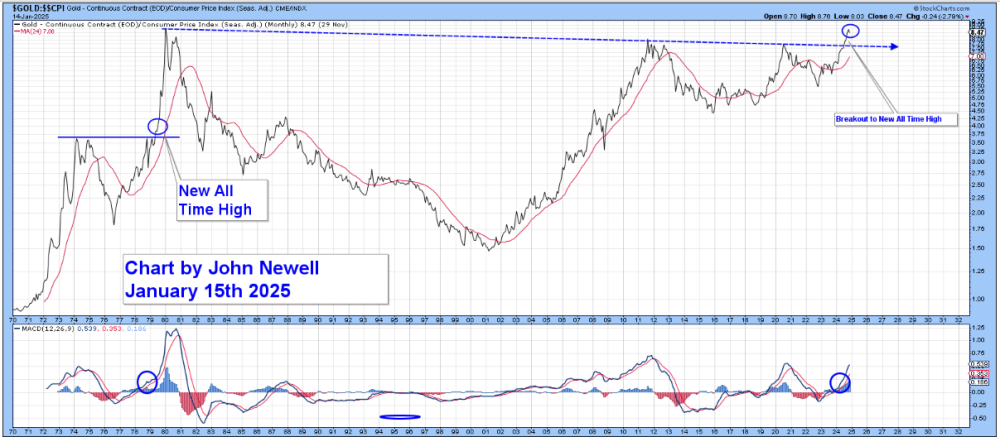Click the flat blue oval below MACD
The image size is (1000, 437).
coord(399,416)
